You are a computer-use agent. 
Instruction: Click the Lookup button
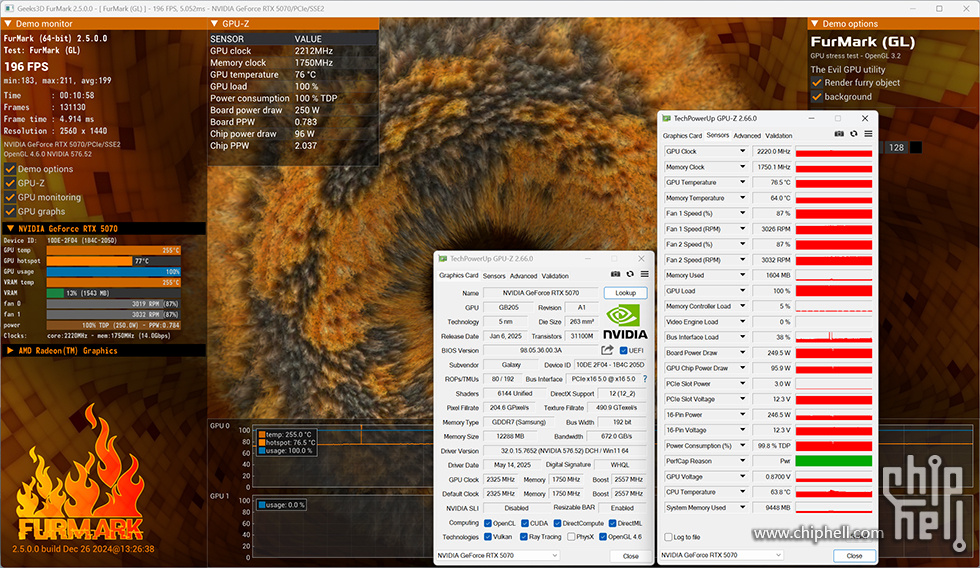pyautogui.click(x=626, y=292)
